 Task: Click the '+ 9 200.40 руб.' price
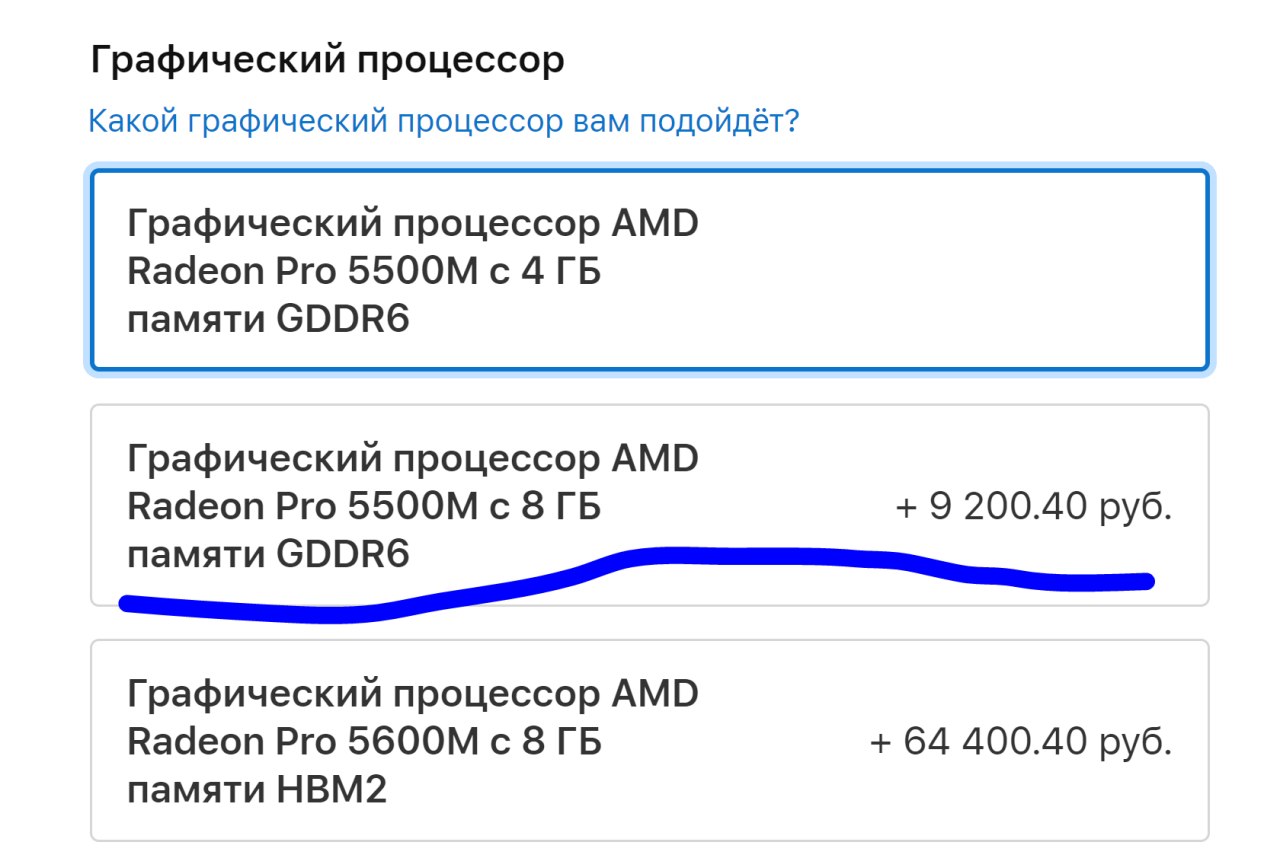point(1033,507)
